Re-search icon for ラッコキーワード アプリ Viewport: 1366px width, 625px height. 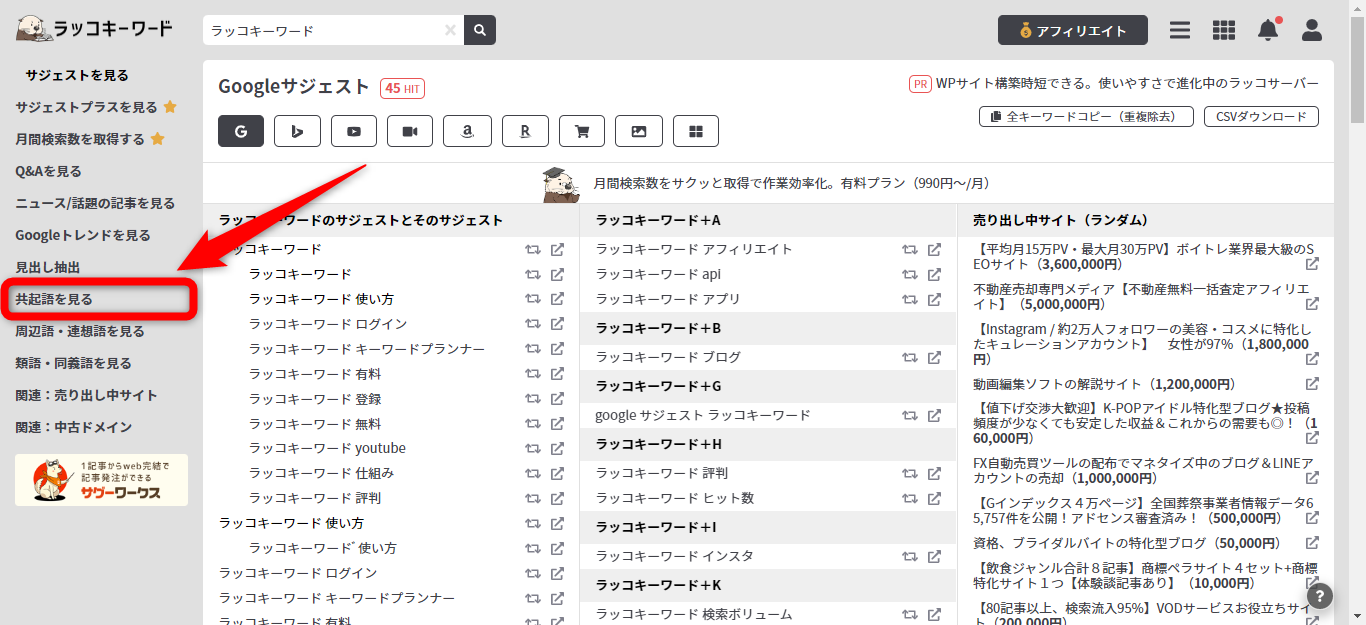pyautogui.click(x=910, y=299)
